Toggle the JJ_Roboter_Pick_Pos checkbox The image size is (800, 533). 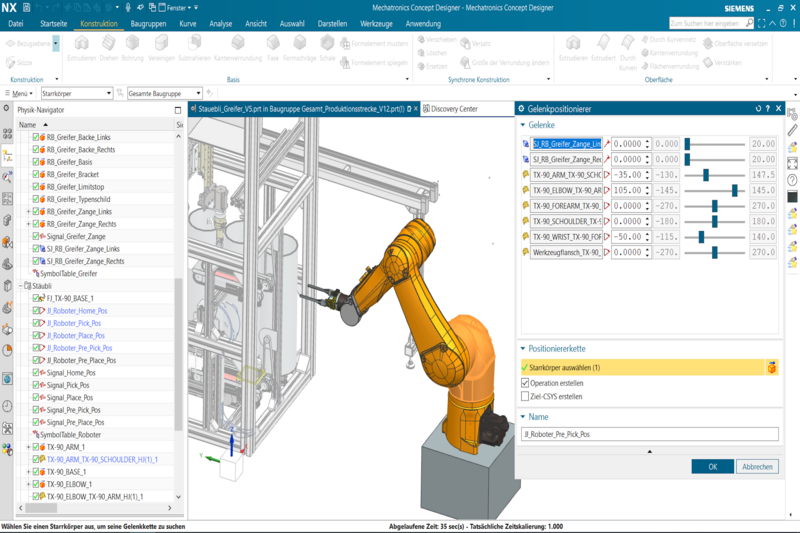coord(36,323)
